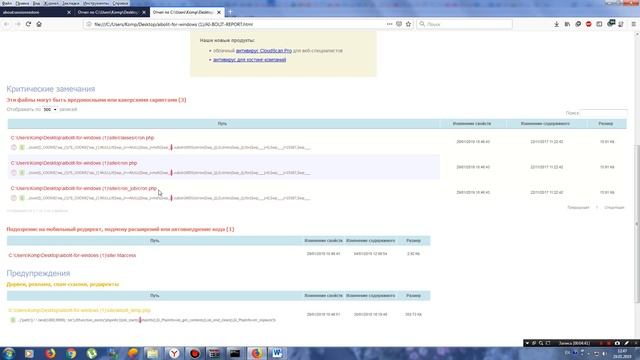Image resolution: width=640 pixels, height=360 pixels.
Task: Click the .htaccess file path entry
Action: [72, 256]
